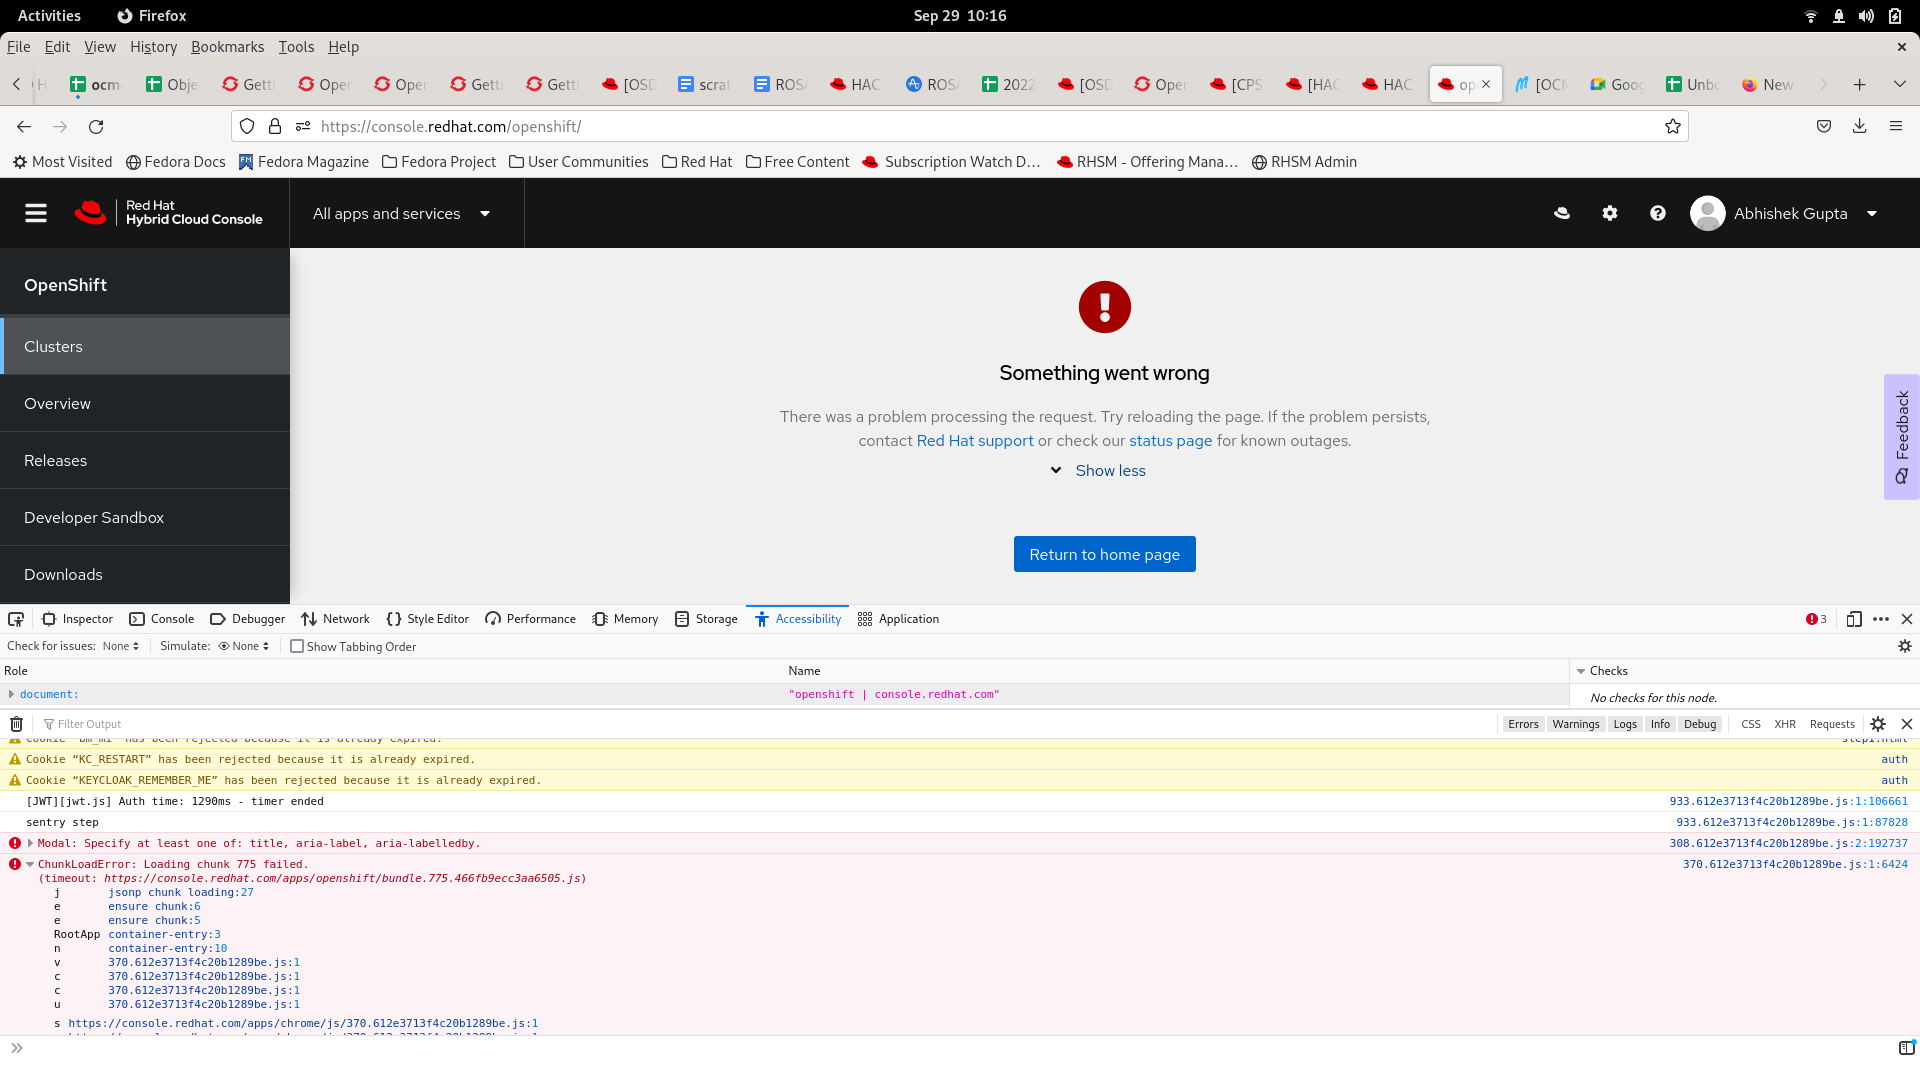Expand the document accessibility tree node
The image size is (1920, 1080).
(x=11, y=694)
